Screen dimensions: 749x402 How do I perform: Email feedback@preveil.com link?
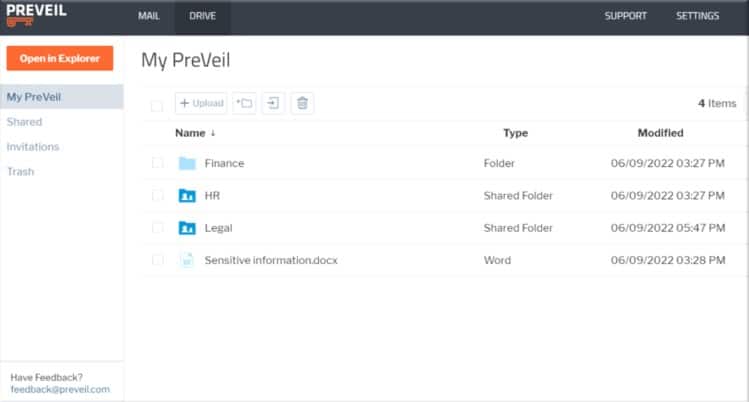click(60, 390)
